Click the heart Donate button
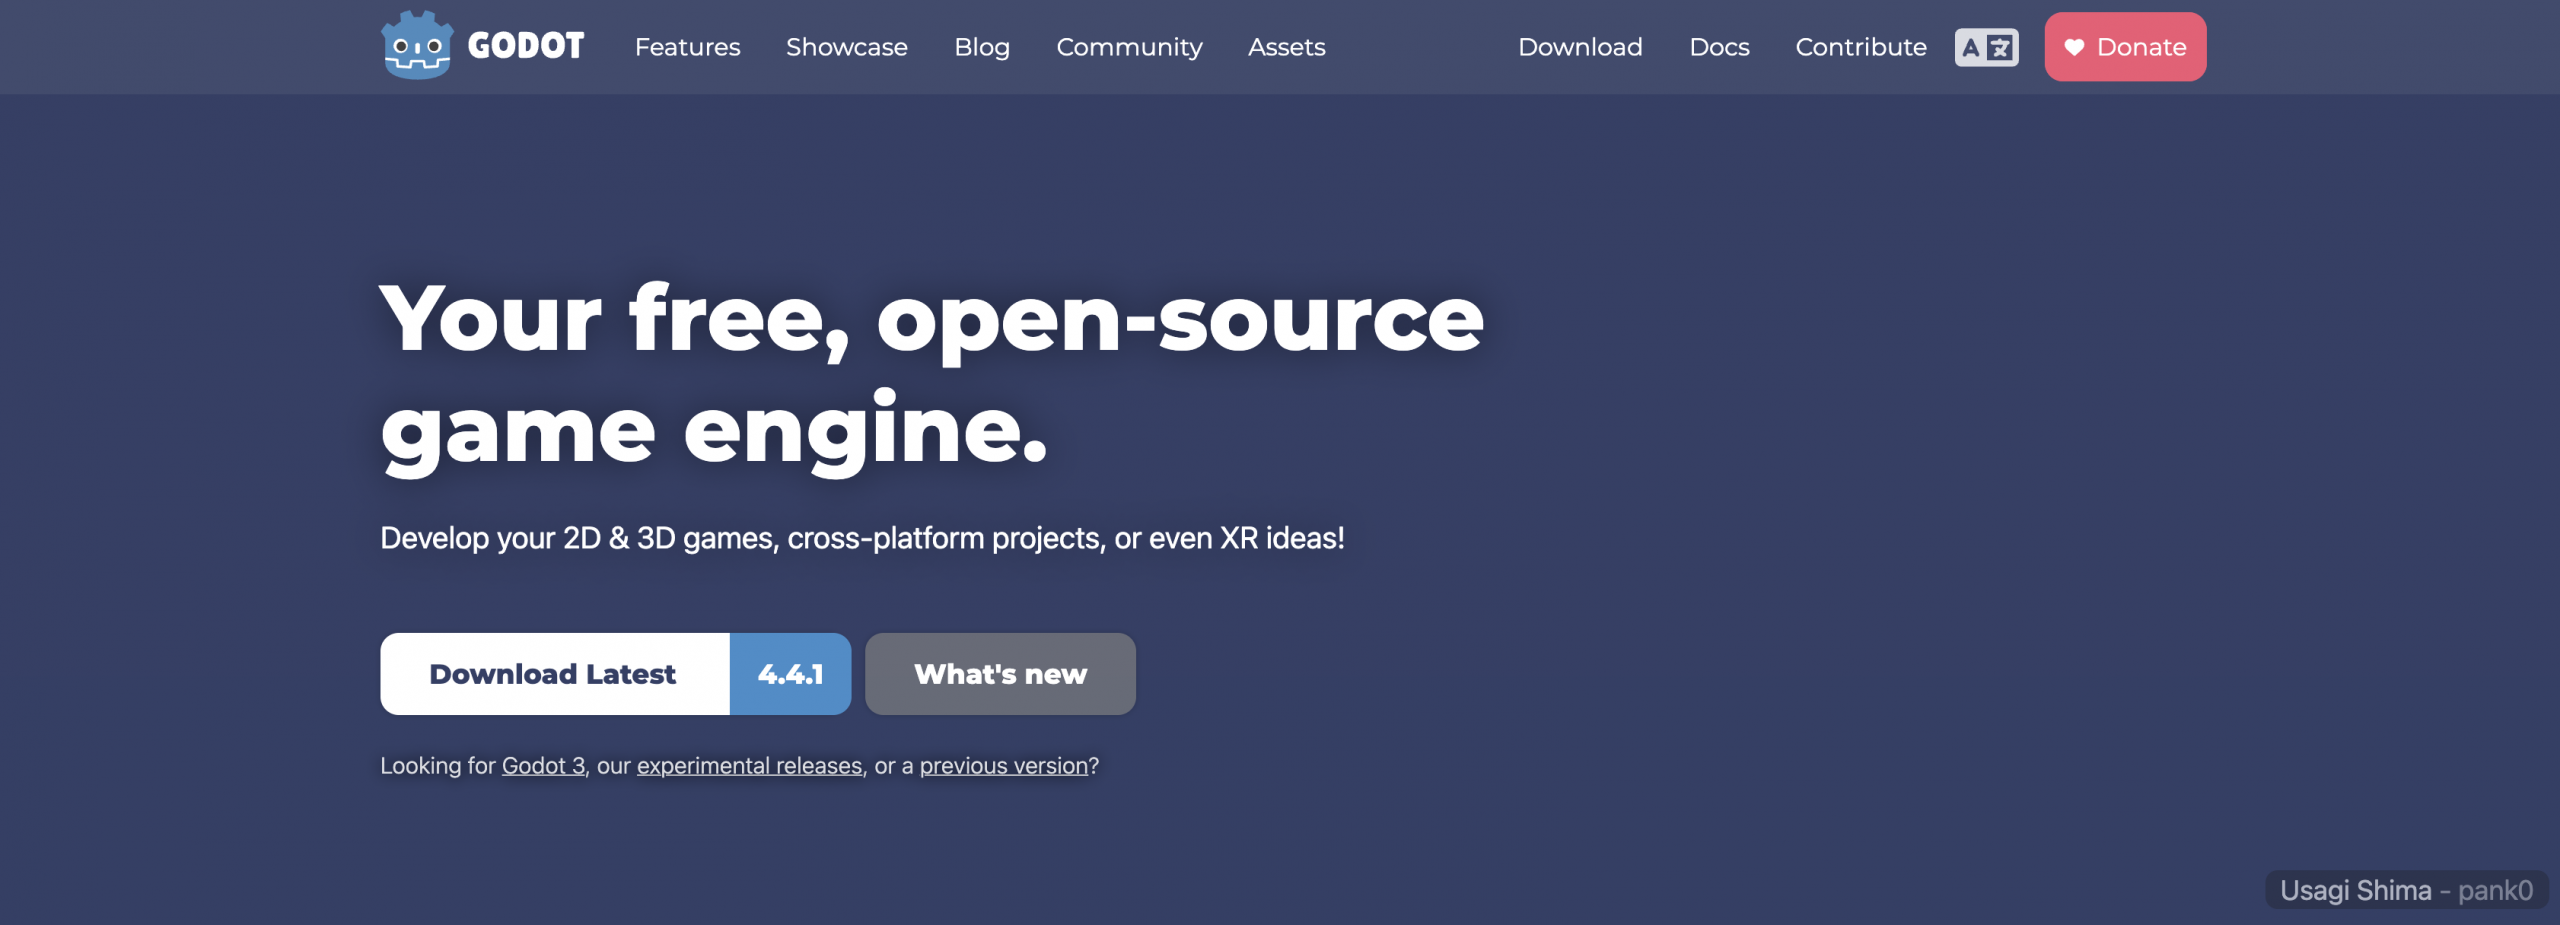The width and height of the screenshot is (2560, 925). coord(2125,47)
